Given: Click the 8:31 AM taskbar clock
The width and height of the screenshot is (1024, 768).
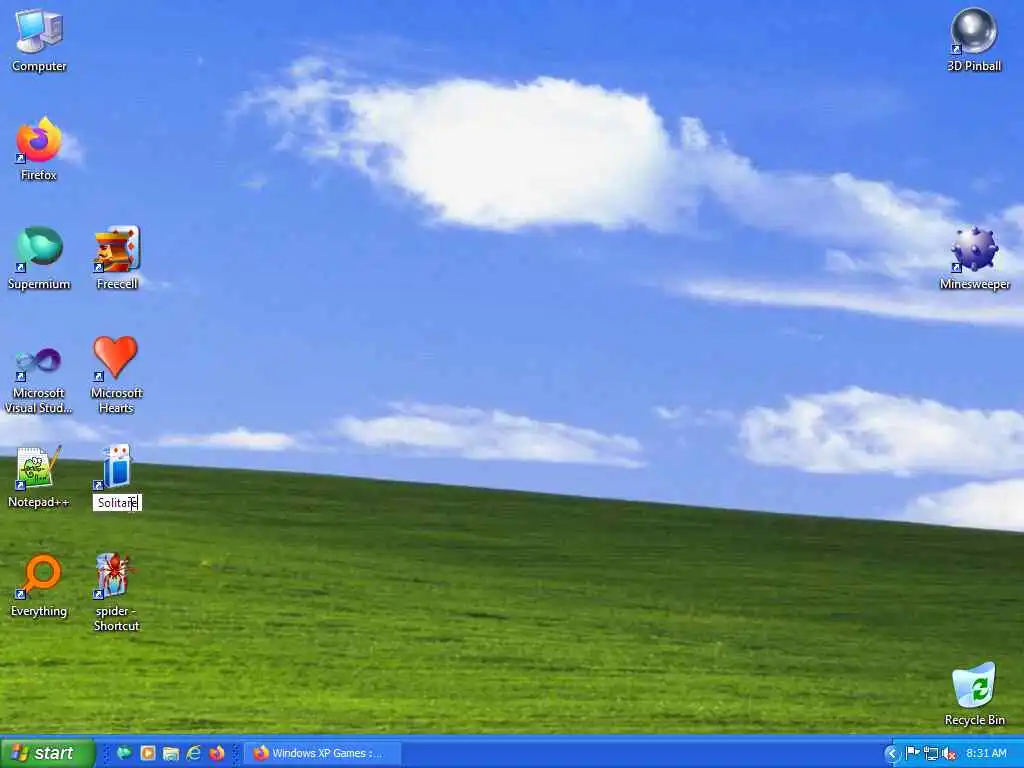Looking at the screenshot, I should (x=986, y=753).
